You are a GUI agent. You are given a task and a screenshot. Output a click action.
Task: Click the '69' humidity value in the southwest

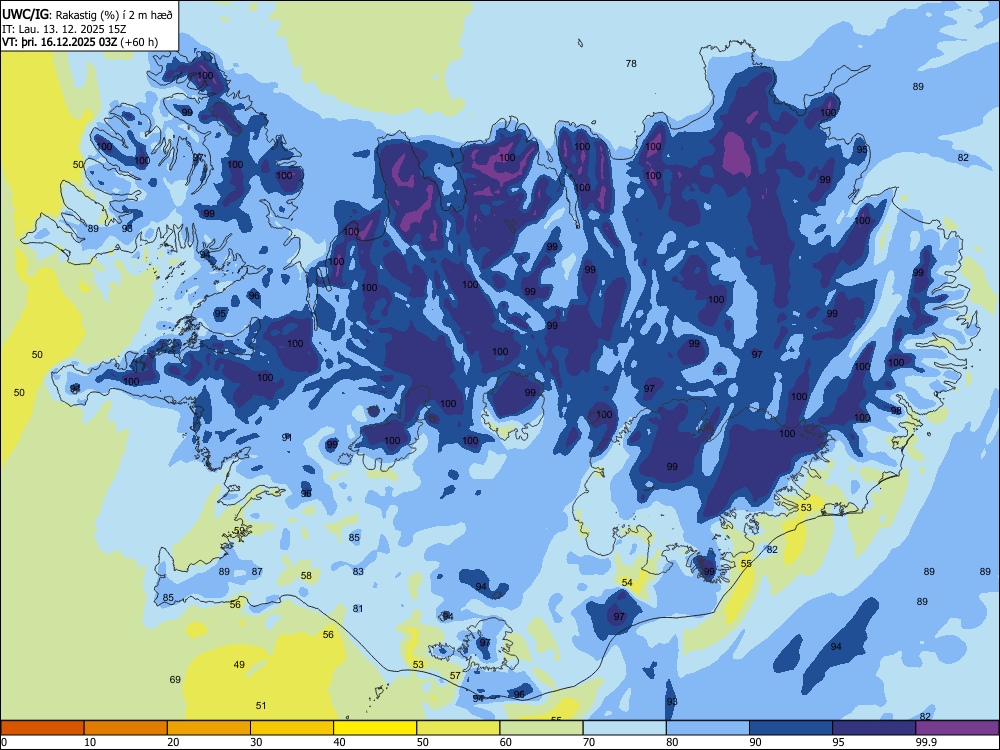175,680
